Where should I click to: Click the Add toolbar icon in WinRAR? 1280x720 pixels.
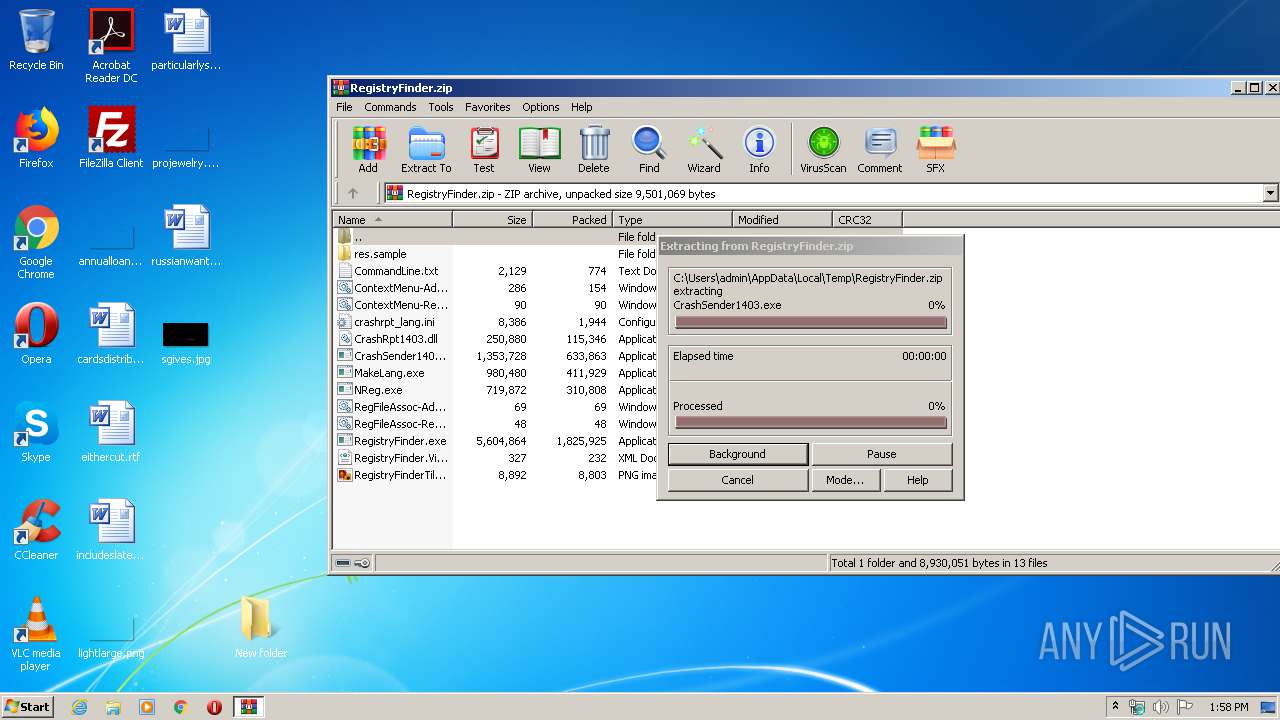click(x=368, y=150)
